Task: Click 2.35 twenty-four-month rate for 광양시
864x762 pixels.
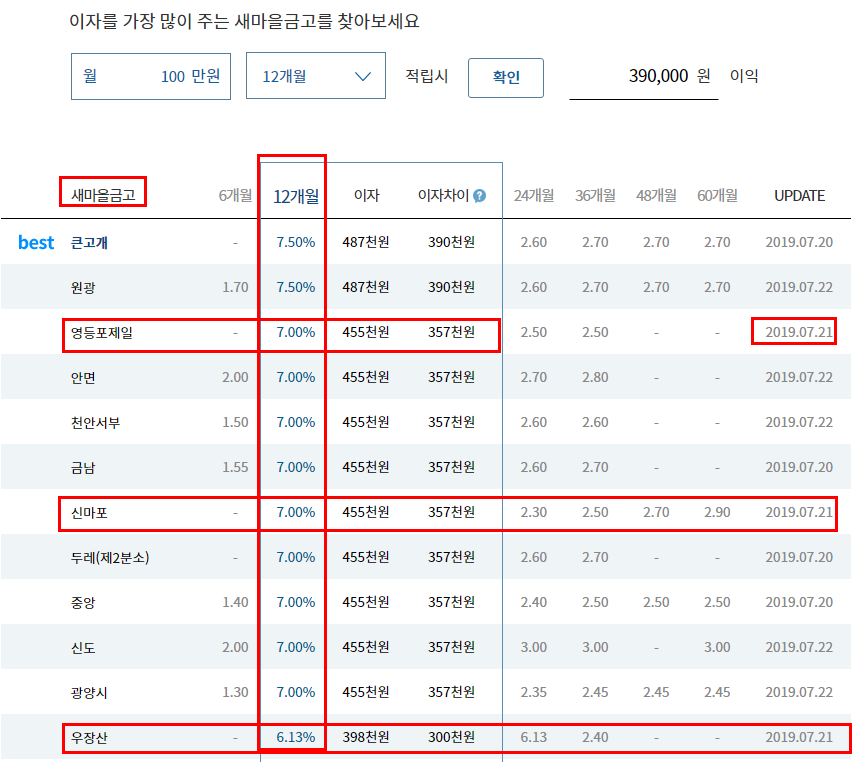Action: pos(534,692)
